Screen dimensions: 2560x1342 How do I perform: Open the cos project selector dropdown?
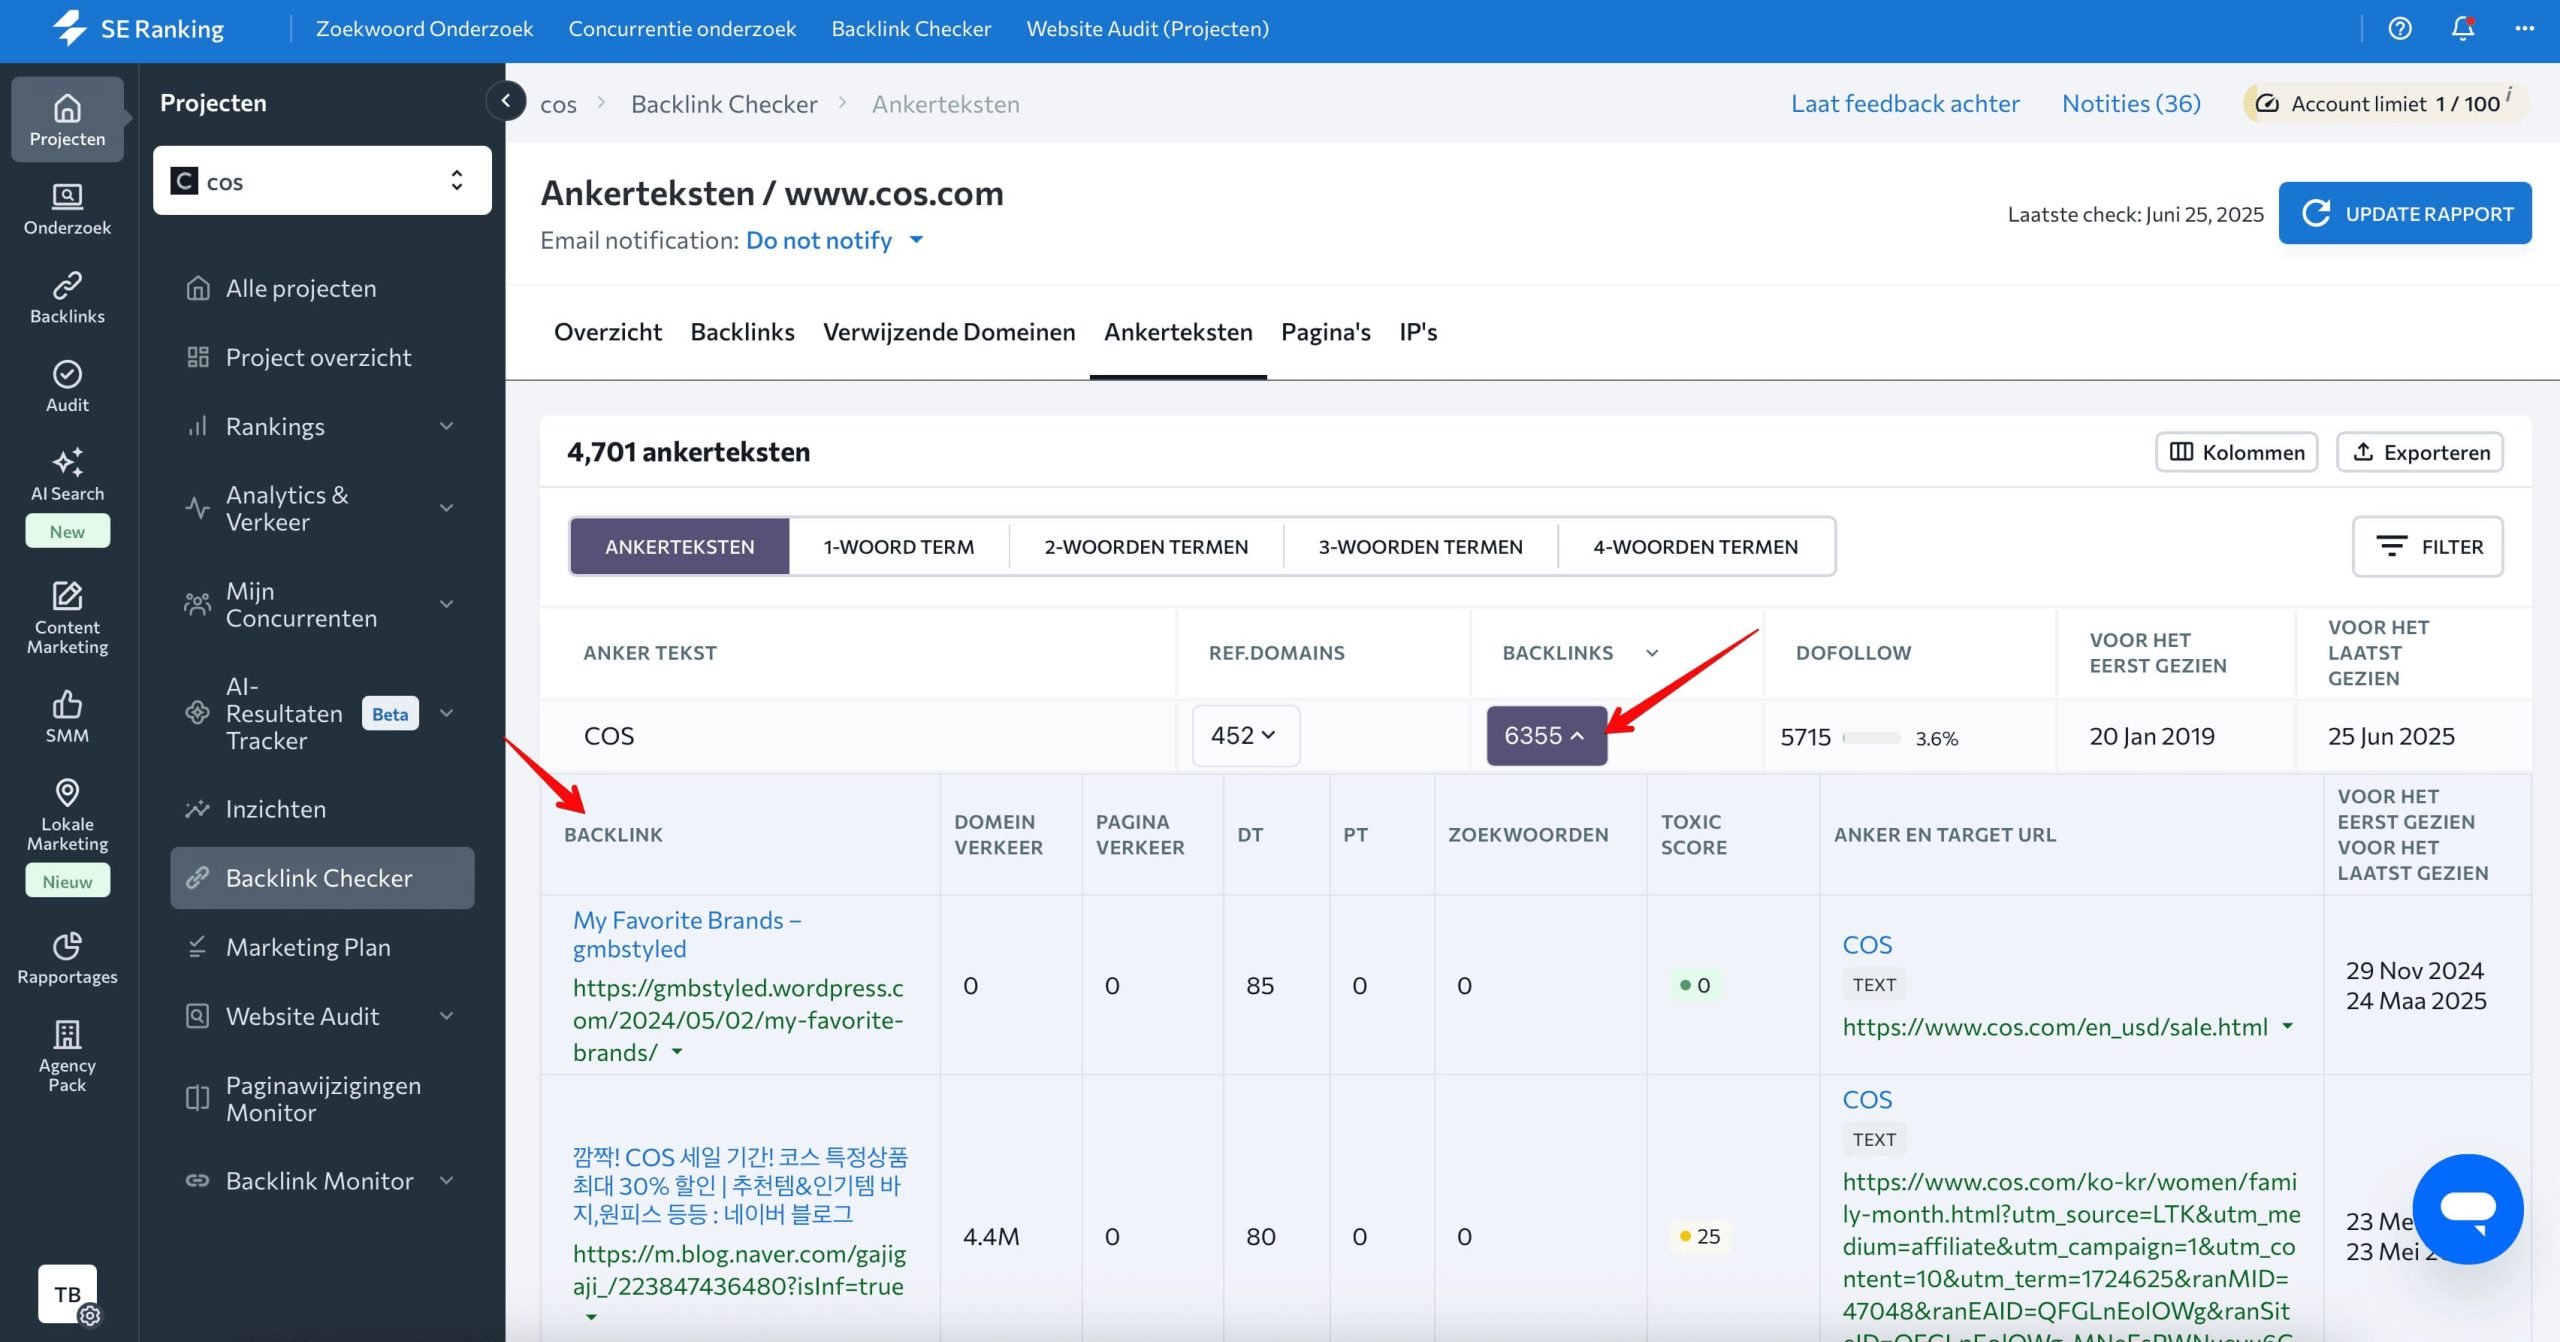click(322, 181)
